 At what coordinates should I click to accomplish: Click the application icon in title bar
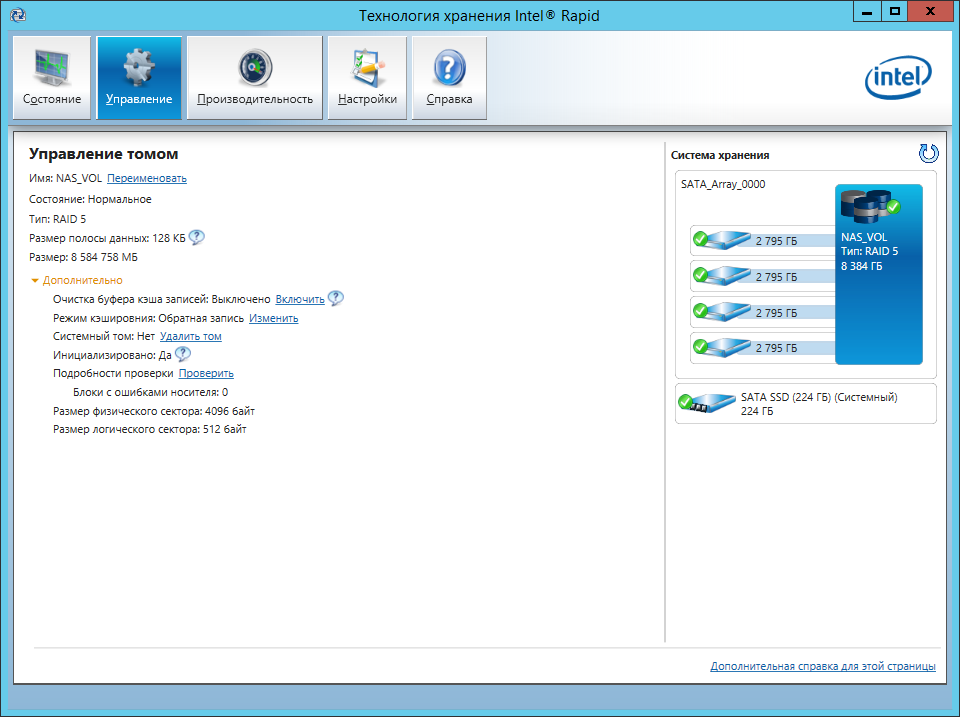tap(18, 15)
